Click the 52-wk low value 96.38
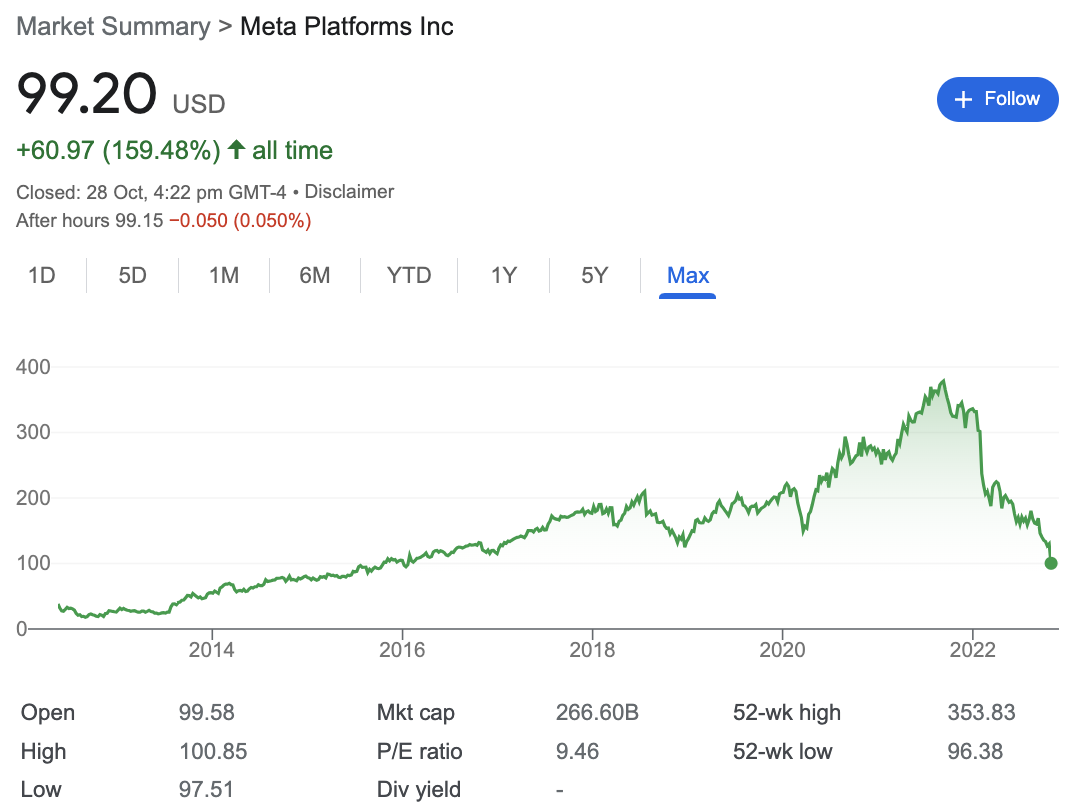Screen dimensions: 1072x808 [975, 751]
